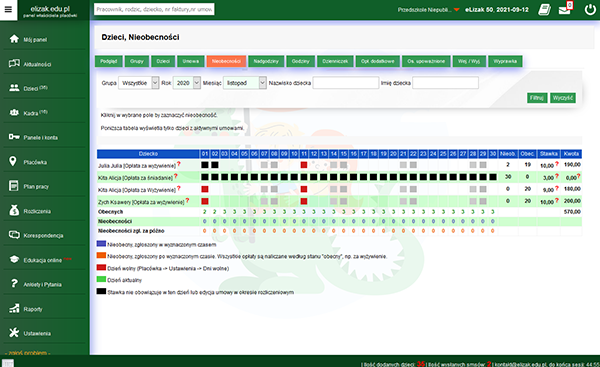Switch to the Grupy tab
This screenshot has width=600, height=367.
pos(137,61)
